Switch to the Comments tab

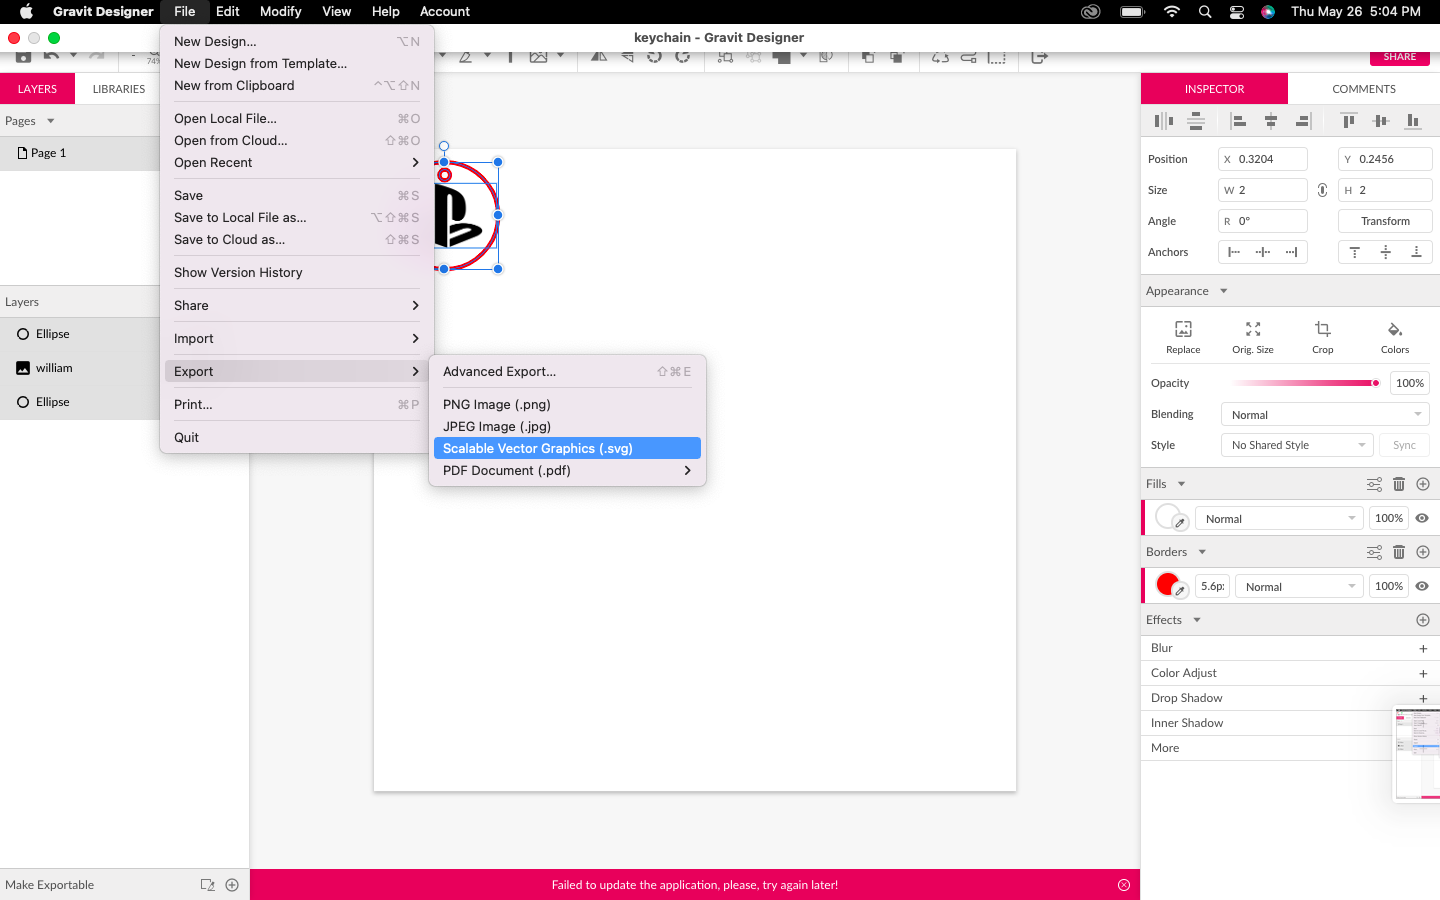[x=1364, y=89]
